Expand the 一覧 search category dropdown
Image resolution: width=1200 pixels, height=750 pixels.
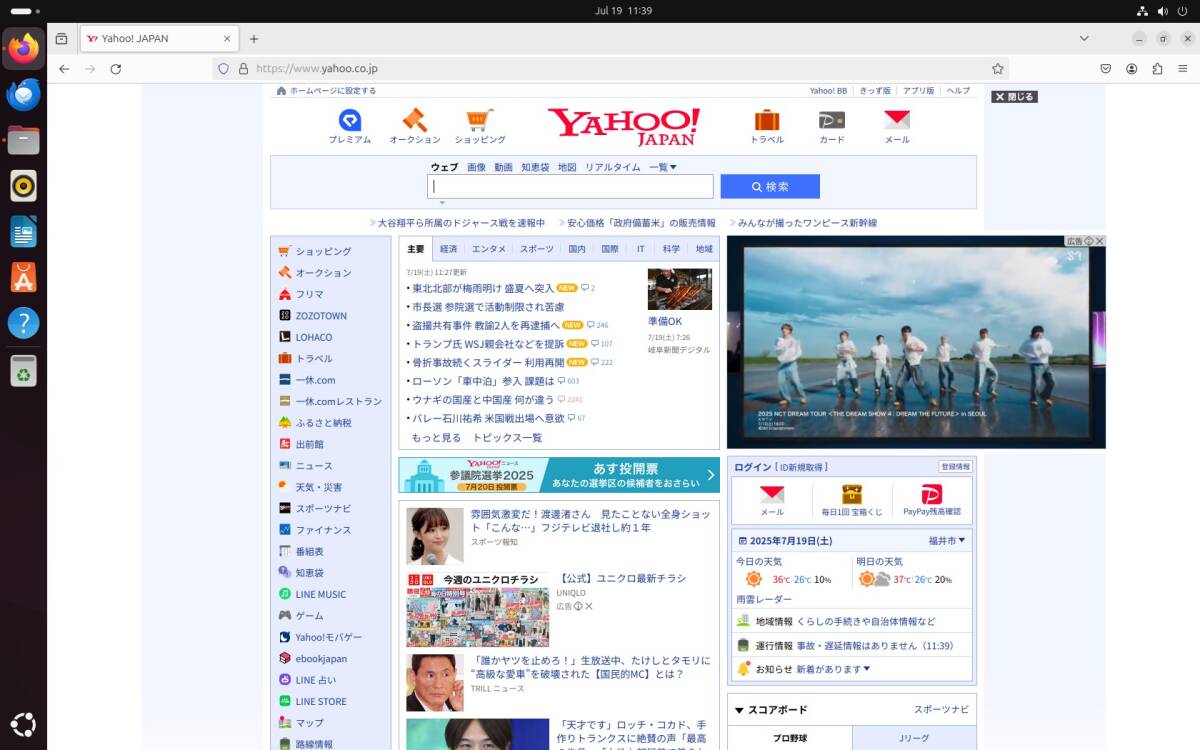pyautogui.click(x=663, y=167)
